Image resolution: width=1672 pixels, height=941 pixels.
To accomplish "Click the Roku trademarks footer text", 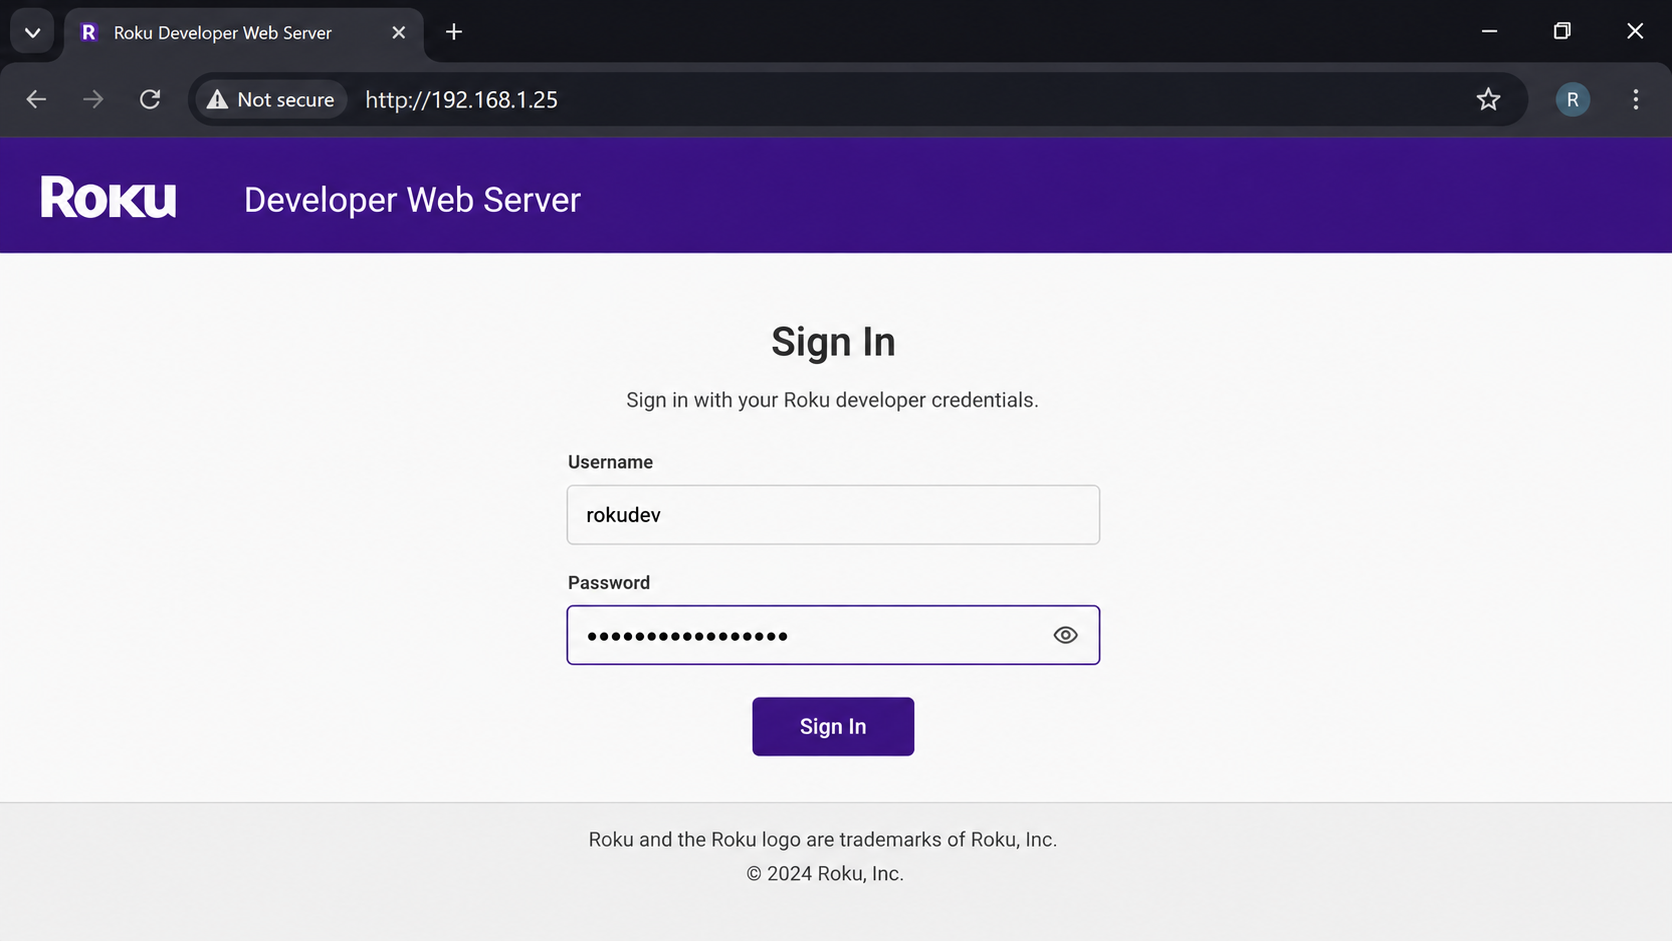I will click(x=822, y=839).
